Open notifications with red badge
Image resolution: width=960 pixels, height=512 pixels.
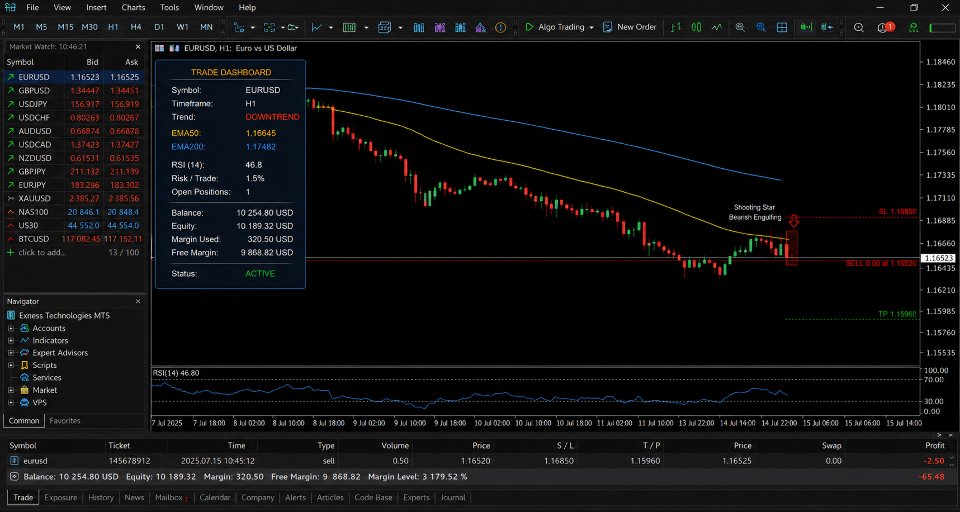pyautogui.click(x=885, y=28)
